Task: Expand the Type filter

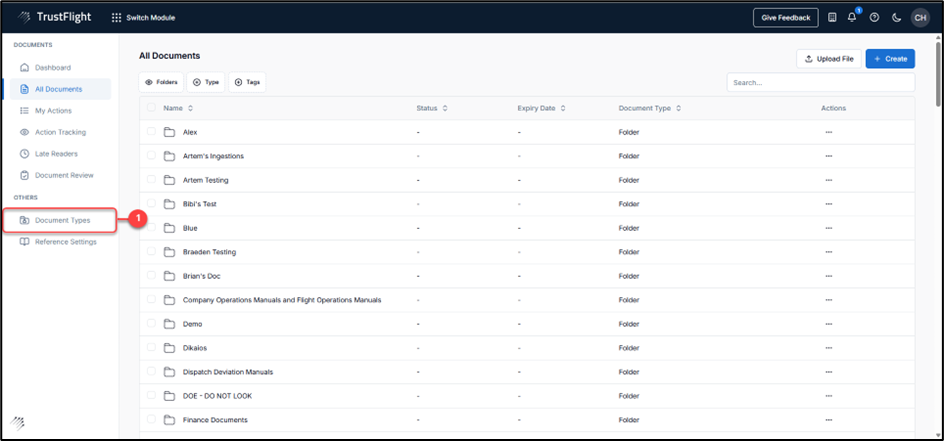Action: tap(205, 82)
